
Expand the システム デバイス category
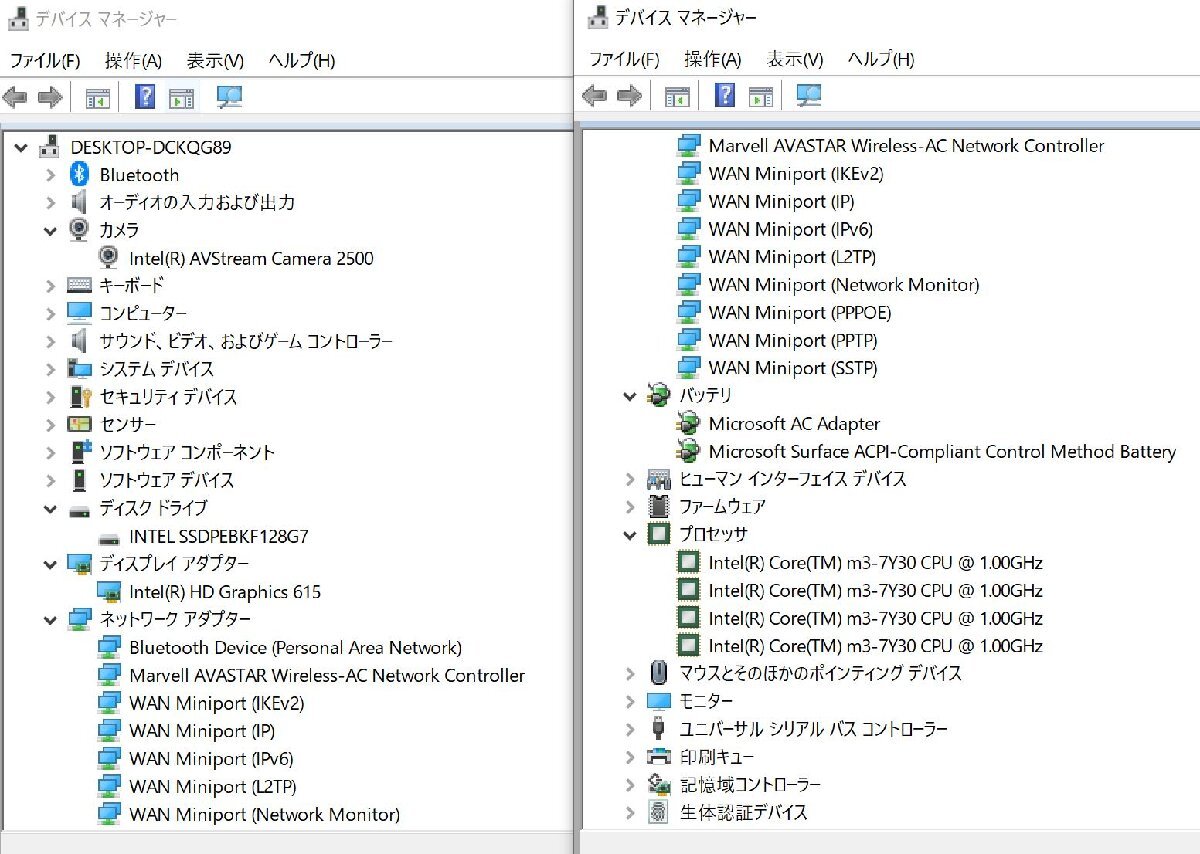pyautogui.click(x=51, y=369)
